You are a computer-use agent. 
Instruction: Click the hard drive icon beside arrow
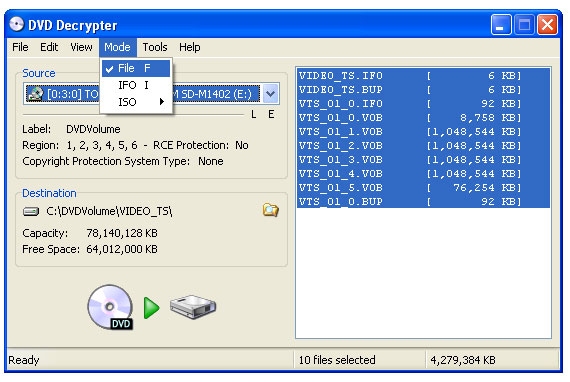(x=193, y=307)
